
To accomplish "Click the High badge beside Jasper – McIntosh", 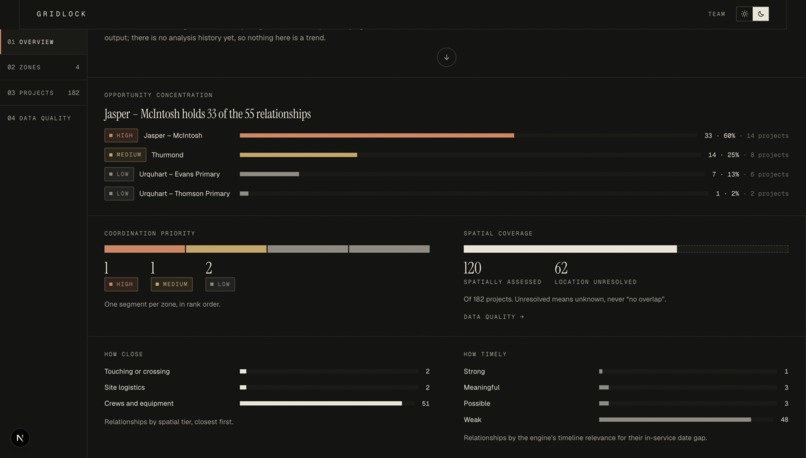I will click(x=121, y=136).
